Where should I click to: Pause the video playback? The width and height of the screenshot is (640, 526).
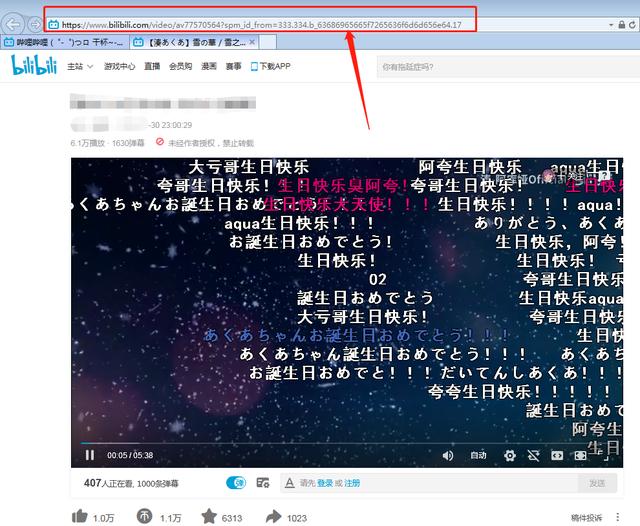[x=90, y=455]
